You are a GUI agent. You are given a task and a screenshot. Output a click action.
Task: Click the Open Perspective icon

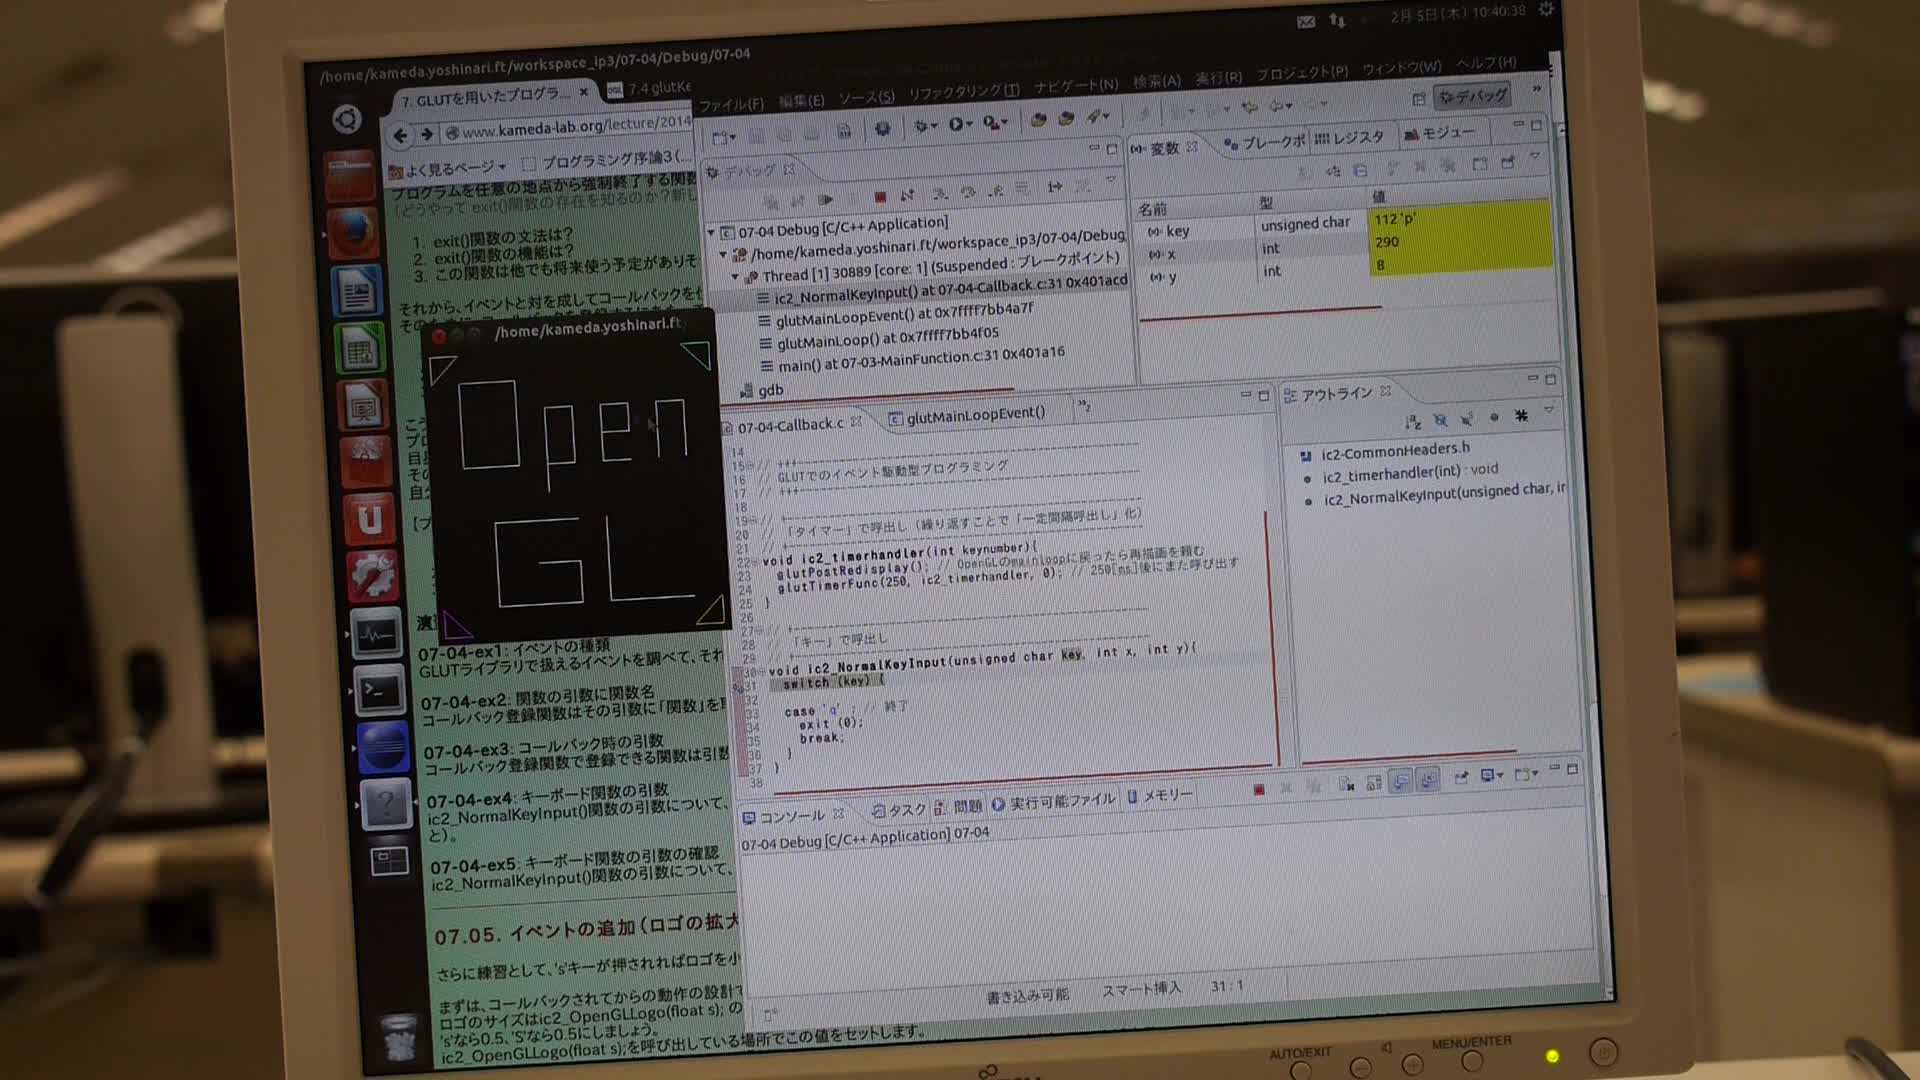1418,99
